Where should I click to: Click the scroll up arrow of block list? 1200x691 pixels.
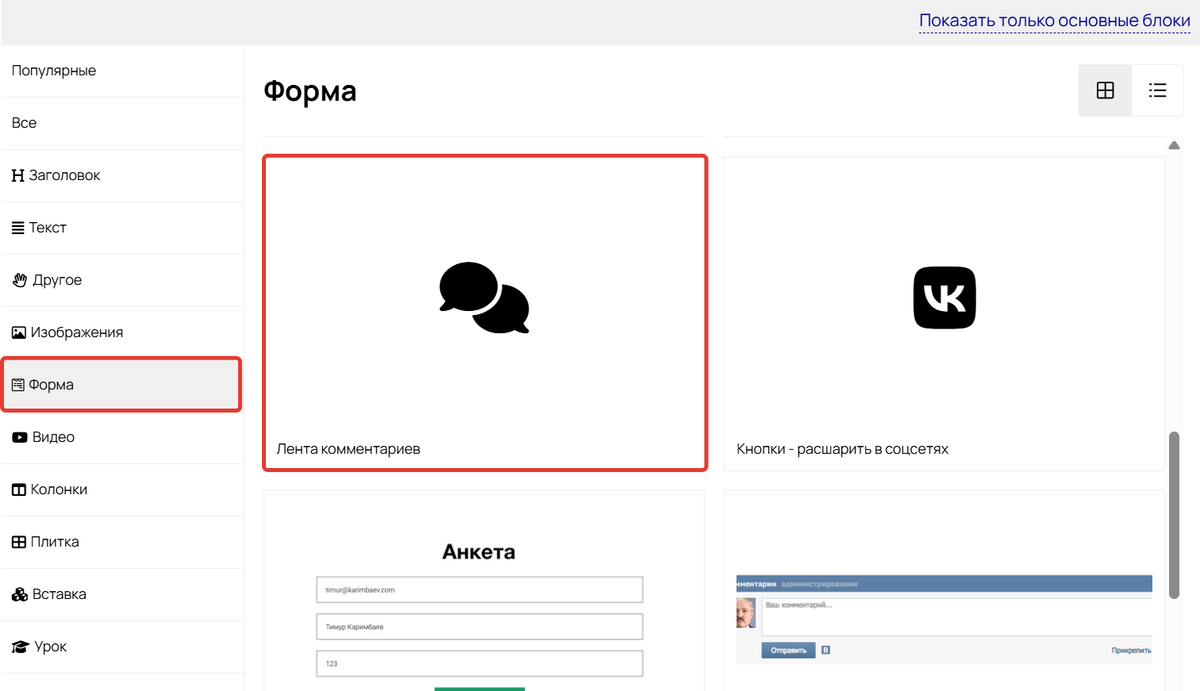click(x=1175, y=146)
